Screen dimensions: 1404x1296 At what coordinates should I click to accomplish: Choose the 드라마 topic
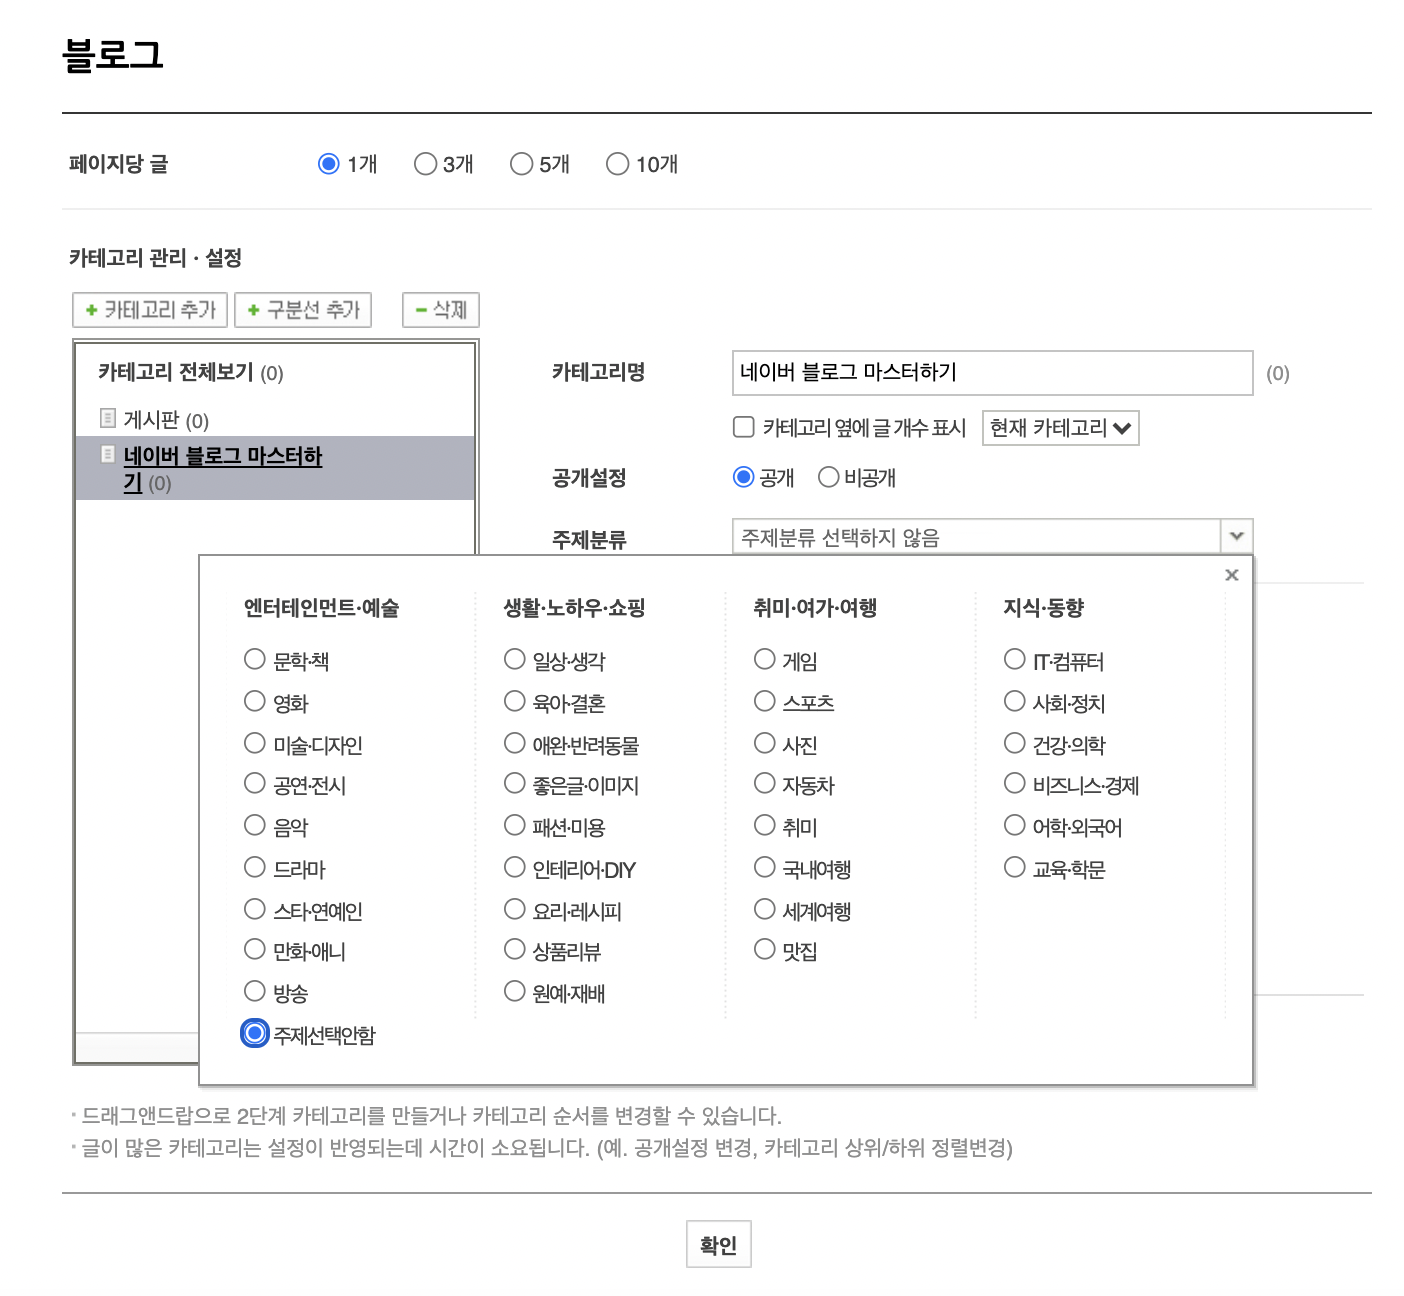coord(255,867)
